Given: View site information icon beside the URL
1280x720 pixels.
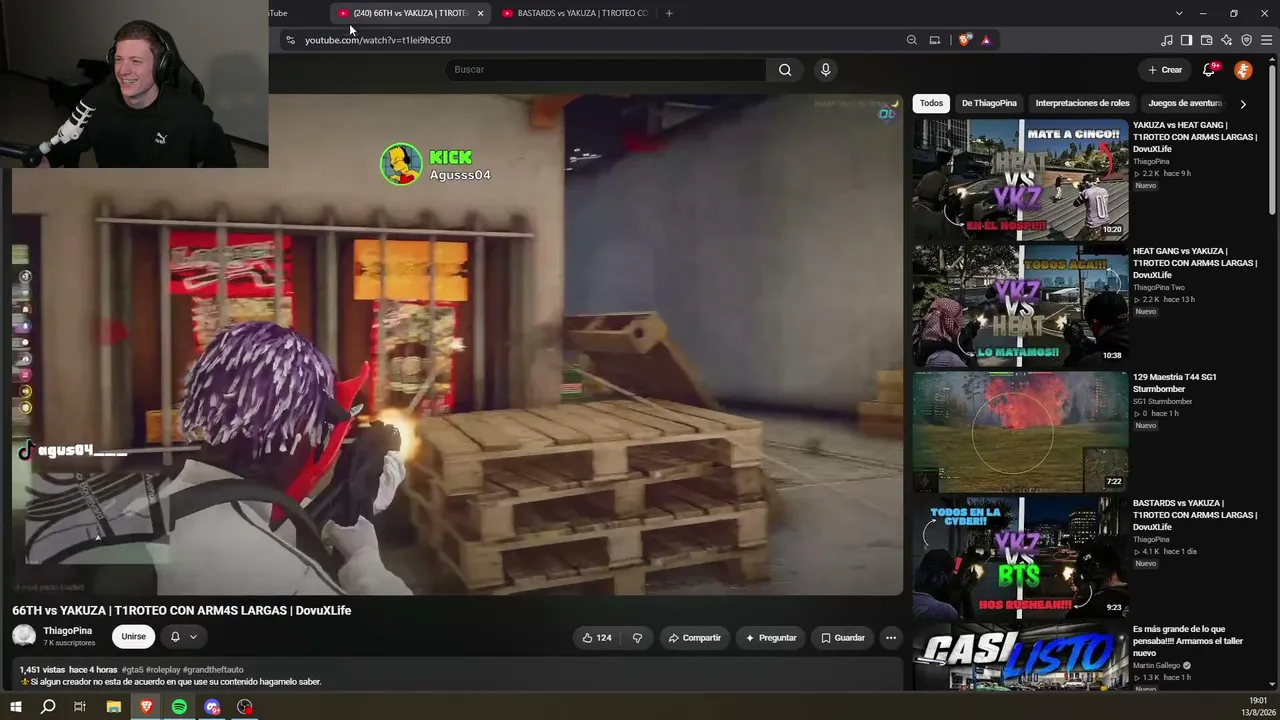Looking at the screenshot, I should coord(290,40).
